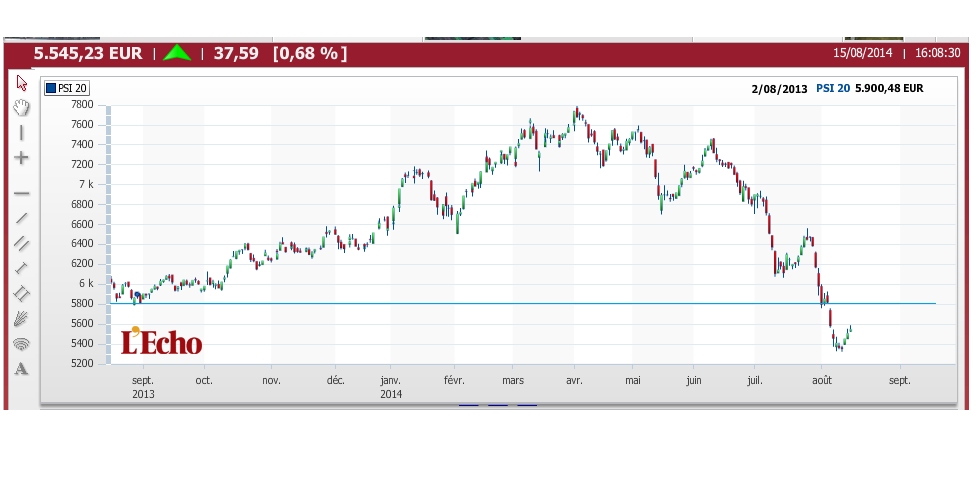977x480 pixels.
Task: Select the vertical line drawing tool
Action: (21, 132)
